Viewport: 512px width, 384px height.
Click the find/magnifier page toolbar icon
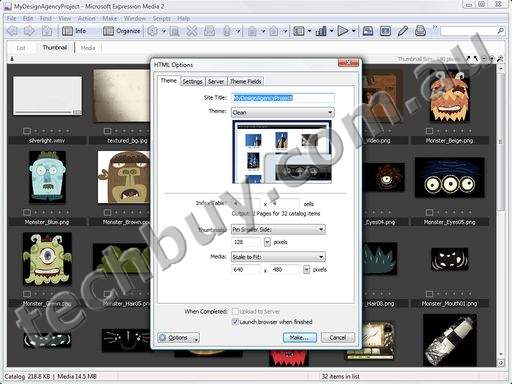pyautogui.click(x=175, y=31)
